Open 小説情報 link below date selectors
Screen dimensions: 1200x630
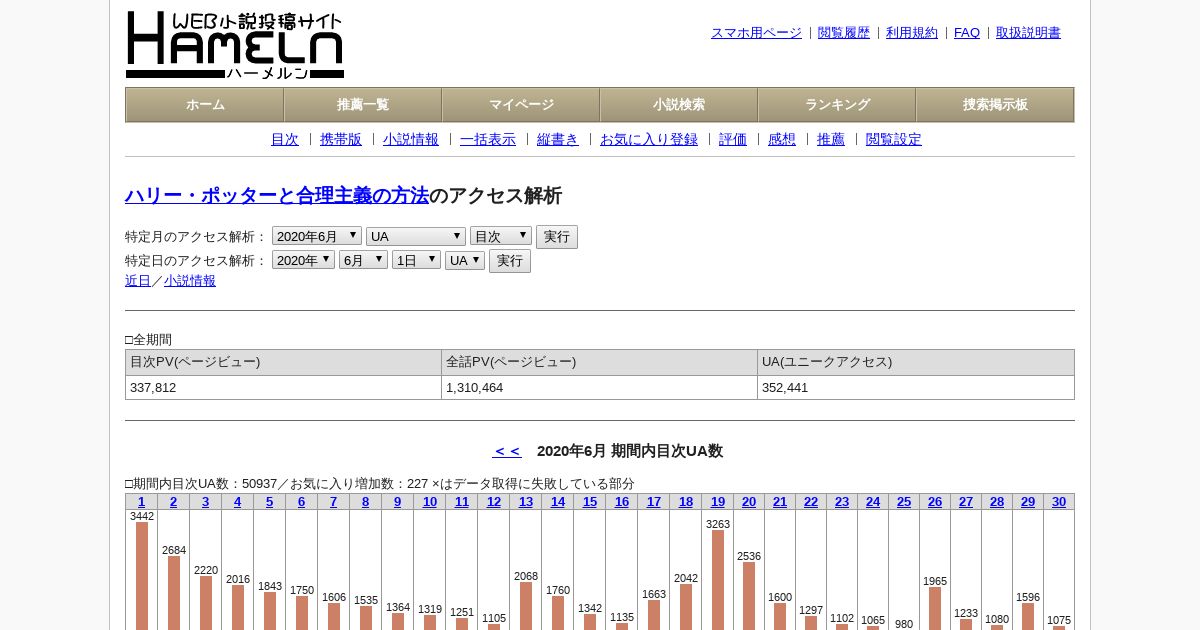tap(190, 281)
